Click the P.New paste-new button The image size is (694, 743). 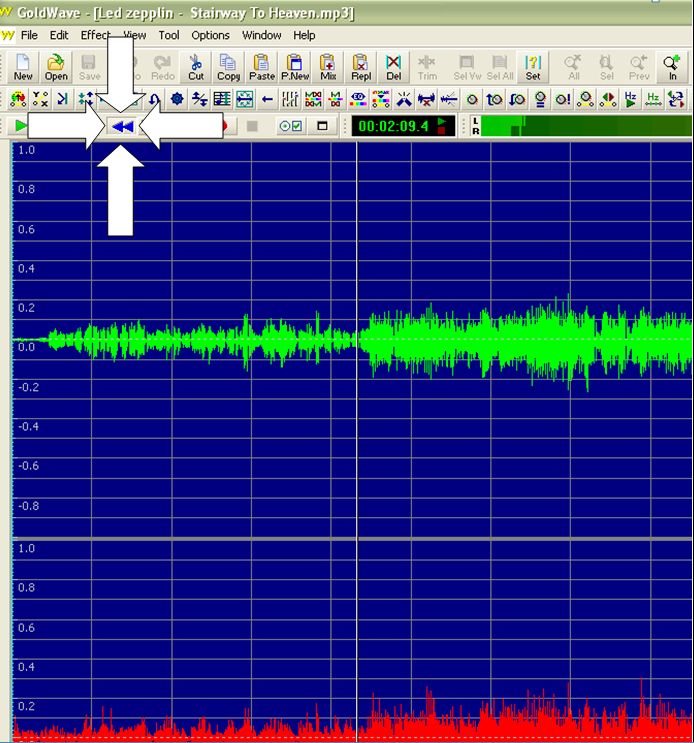point(295,67)
